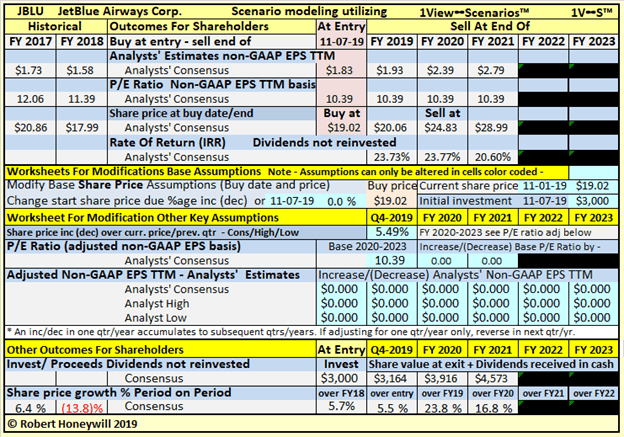Click the FY 2017 P/E ratio 12.06
Image resolution: width=624 pixels, height=437 pixels.
pos(30,99)
